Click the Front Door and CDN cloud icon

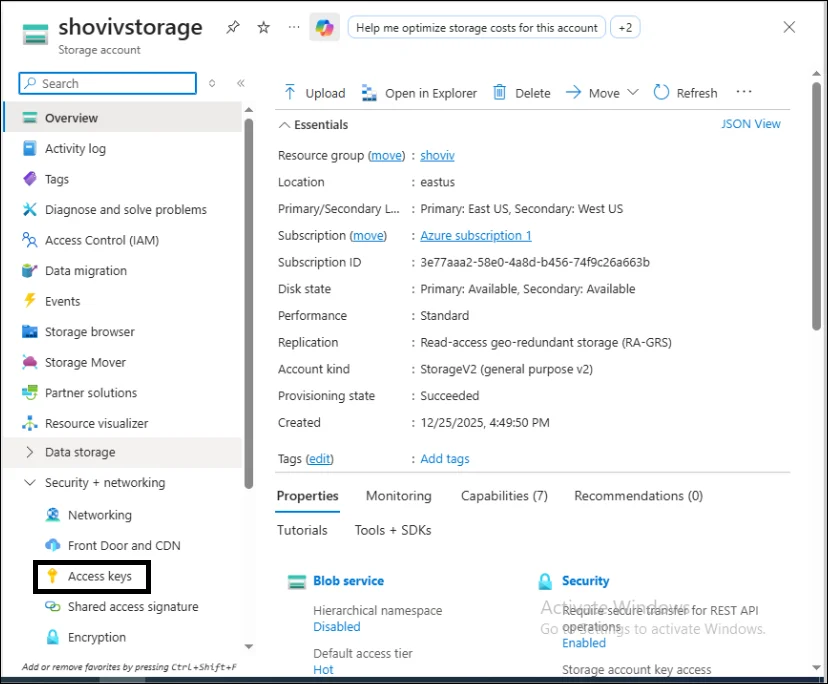(52, 545)
